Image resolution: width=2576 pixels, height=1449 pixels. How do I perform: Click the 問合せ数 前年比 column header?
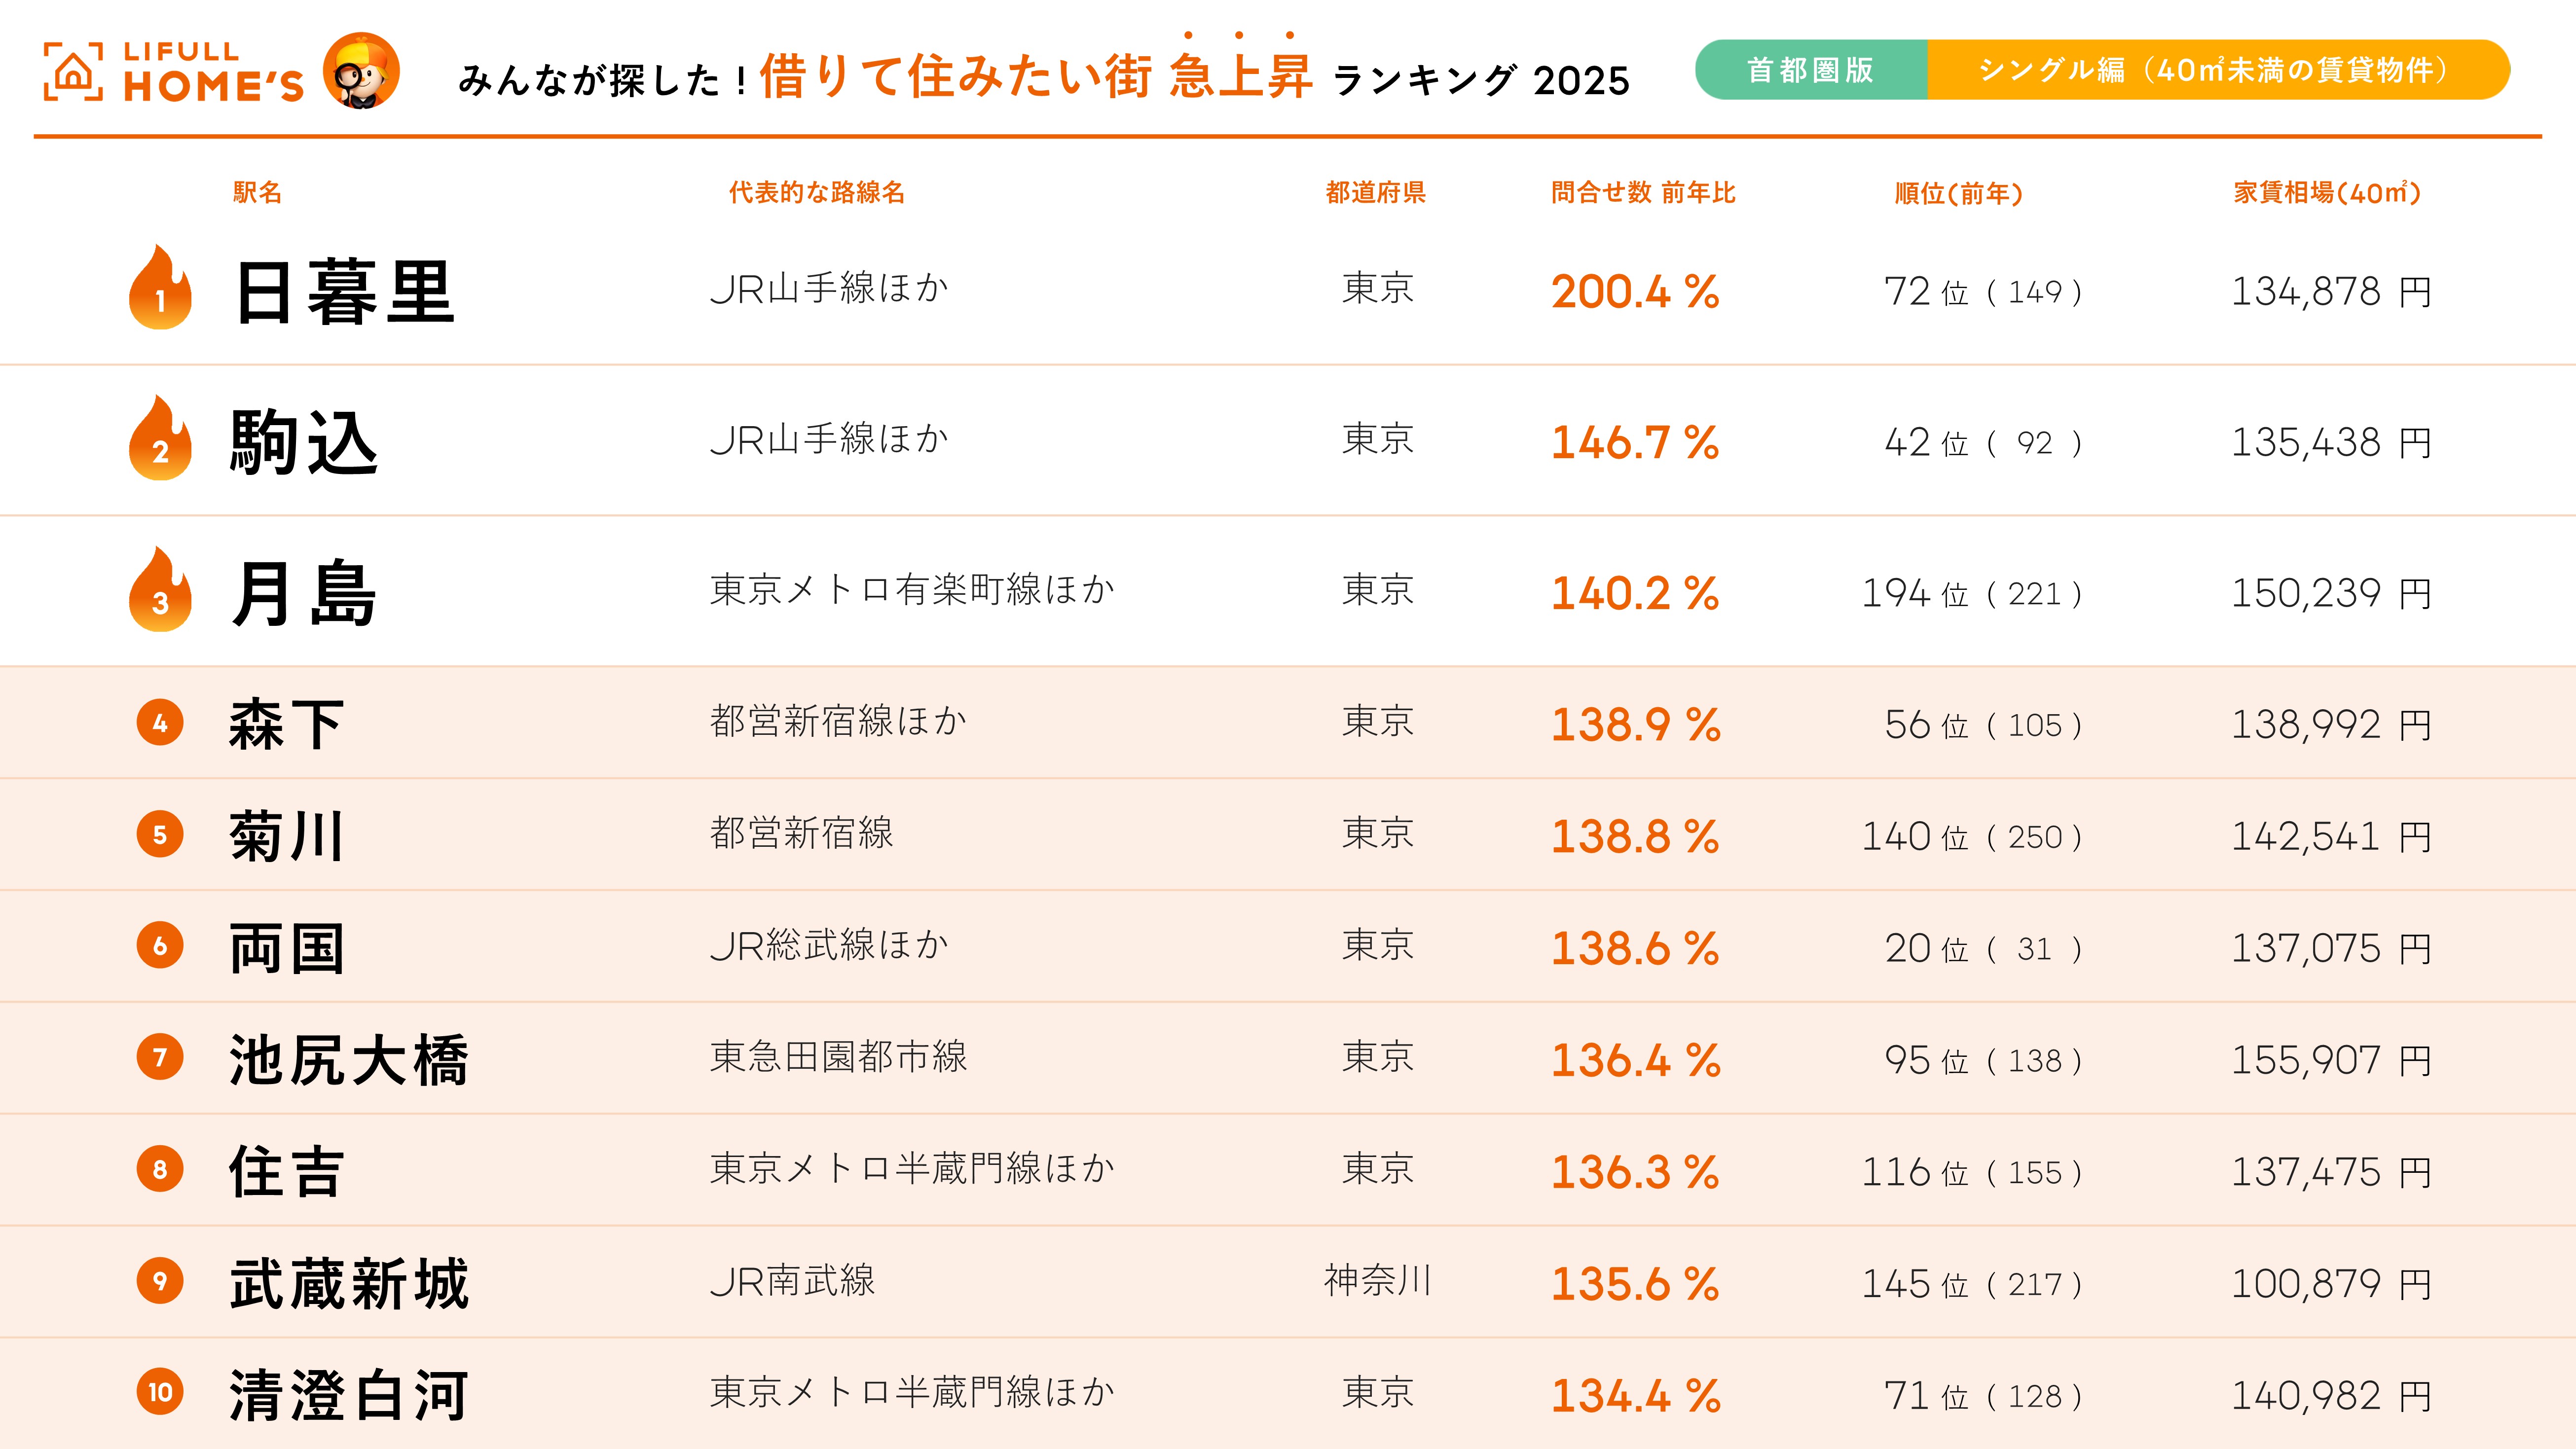coord(1643,192)
